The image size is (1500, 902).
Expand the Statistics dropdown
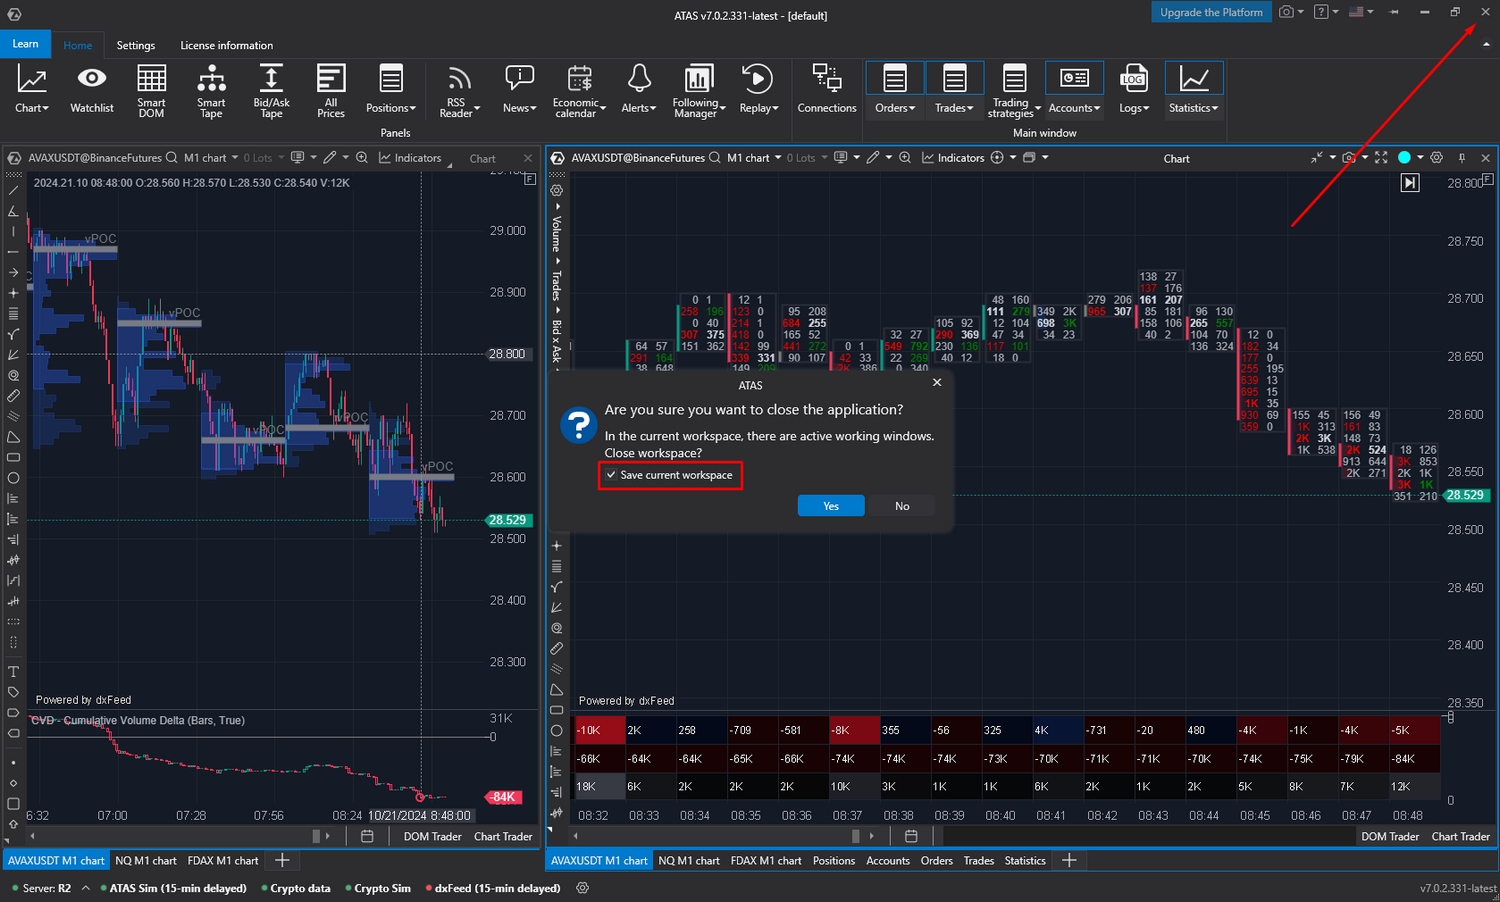pyautogui.click(x=1194, y=90)
